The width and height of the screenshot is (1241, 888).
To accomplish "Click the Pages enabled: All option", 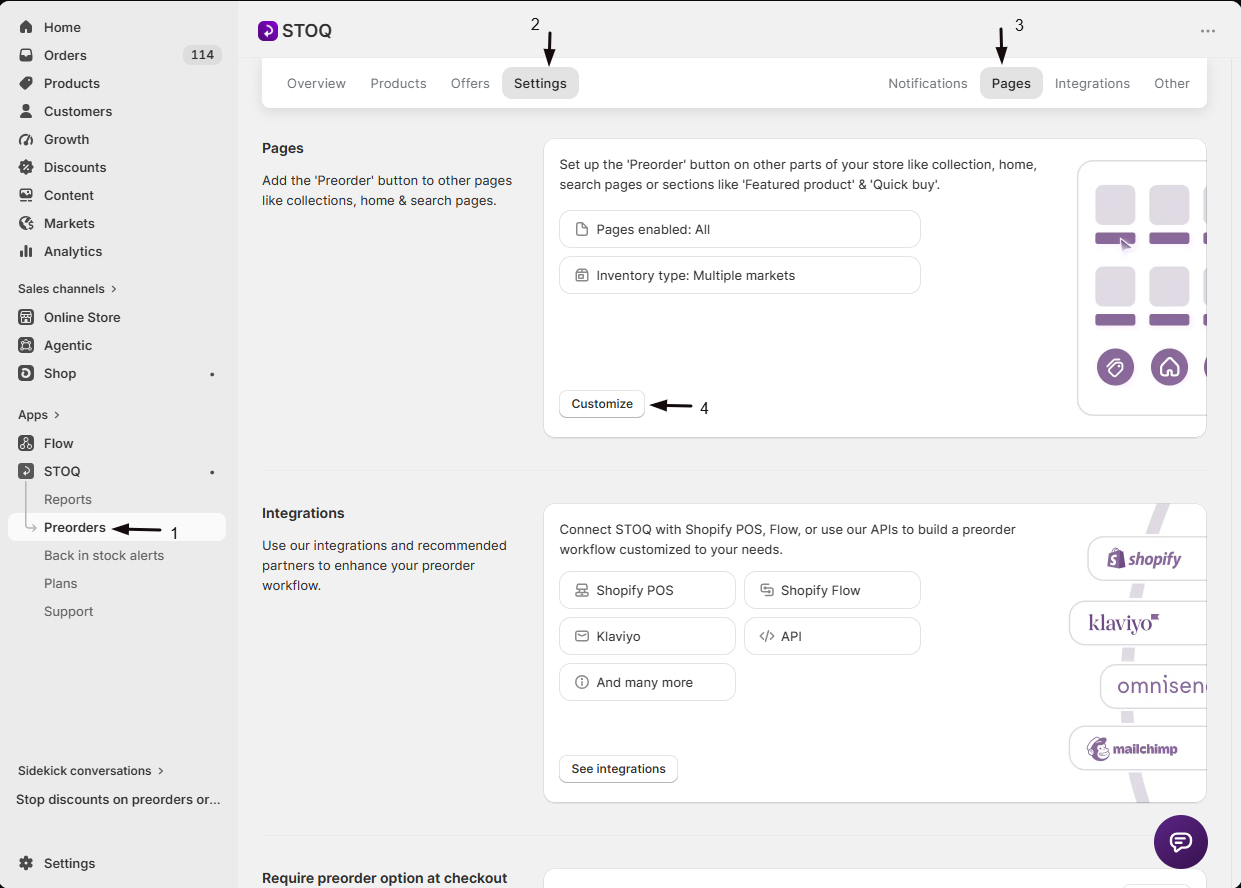I will (x=740, y=229).
